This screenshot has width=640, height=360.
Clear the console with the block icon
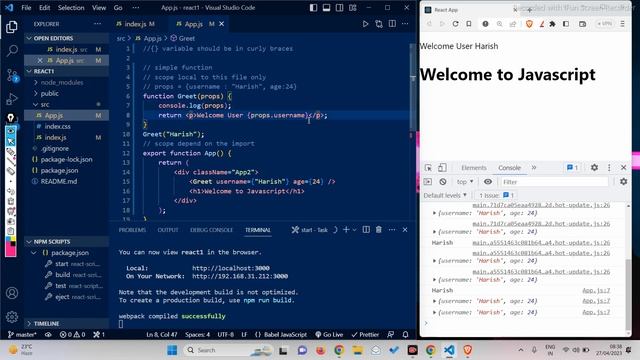(443, 182)
